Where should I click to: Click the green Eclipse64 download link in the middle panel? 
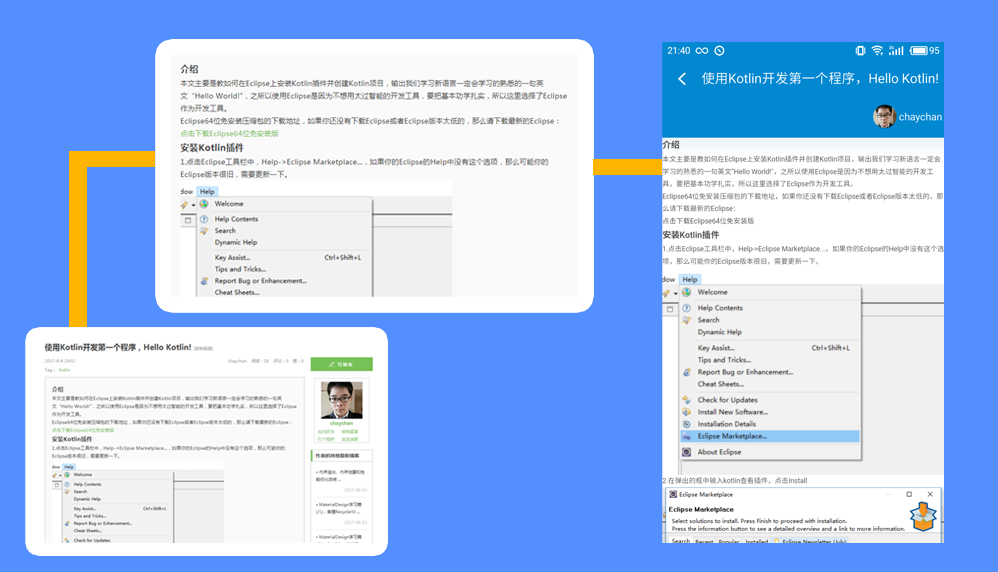pyautogui.click(x=229, y=134)
